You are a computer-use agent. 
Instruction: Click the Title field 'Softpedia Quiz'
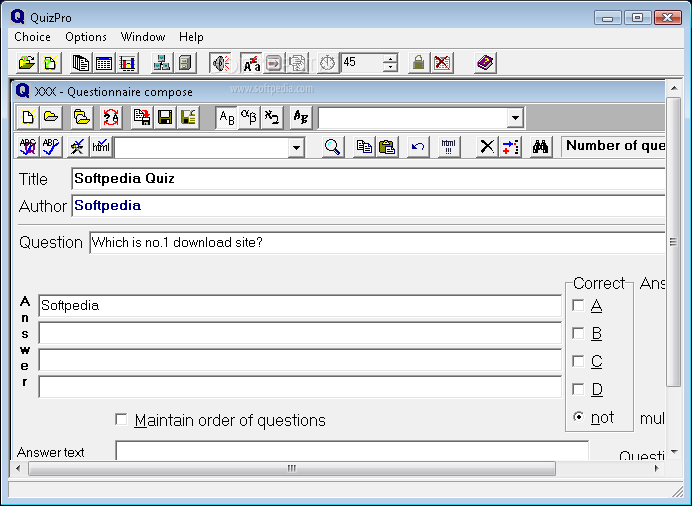(x=368, y=179)
